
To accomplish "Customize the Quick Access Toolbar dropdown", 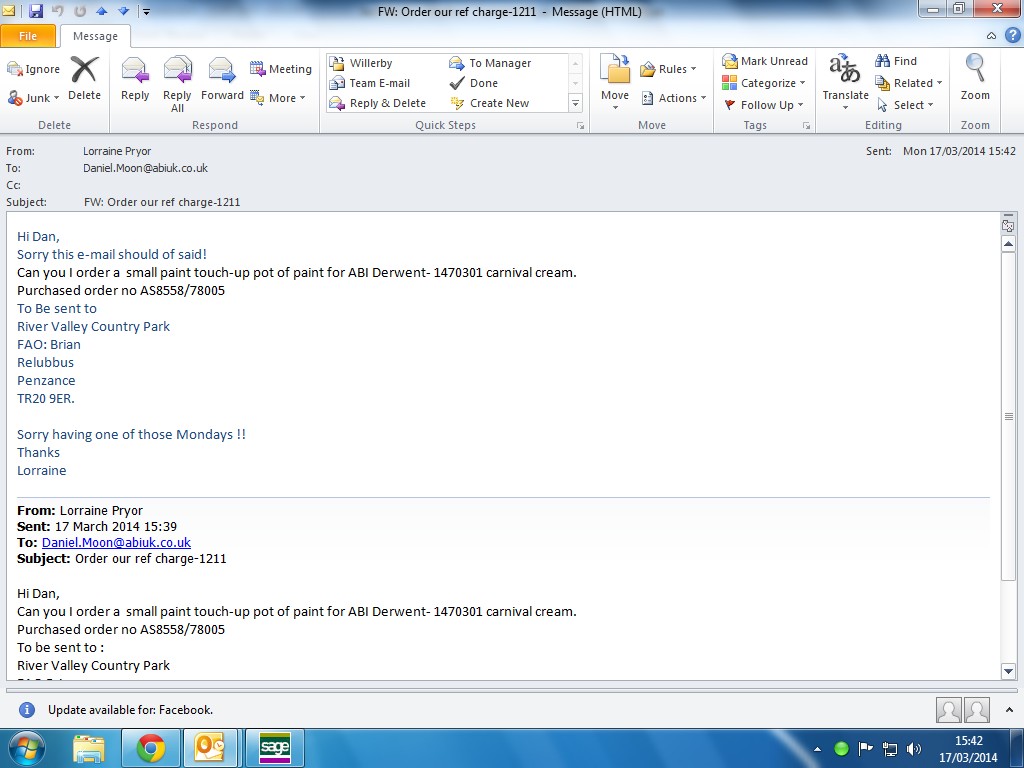I will pos(146,12).
